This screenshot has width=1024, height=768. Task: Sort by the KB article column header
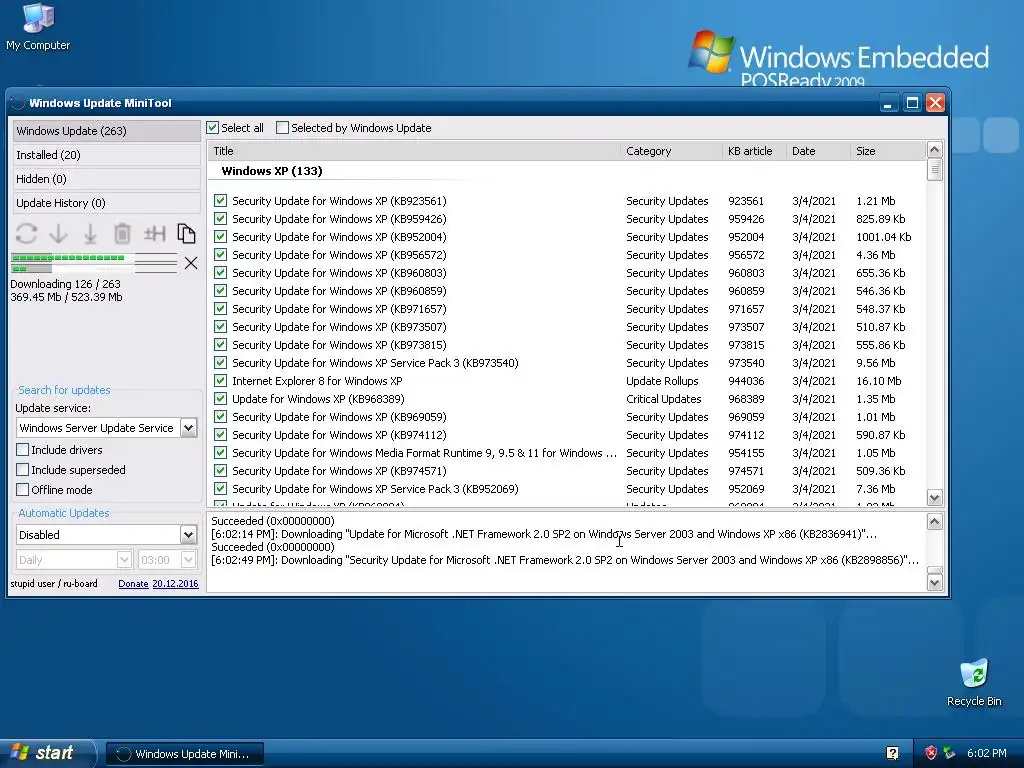[x=754, y=151]
